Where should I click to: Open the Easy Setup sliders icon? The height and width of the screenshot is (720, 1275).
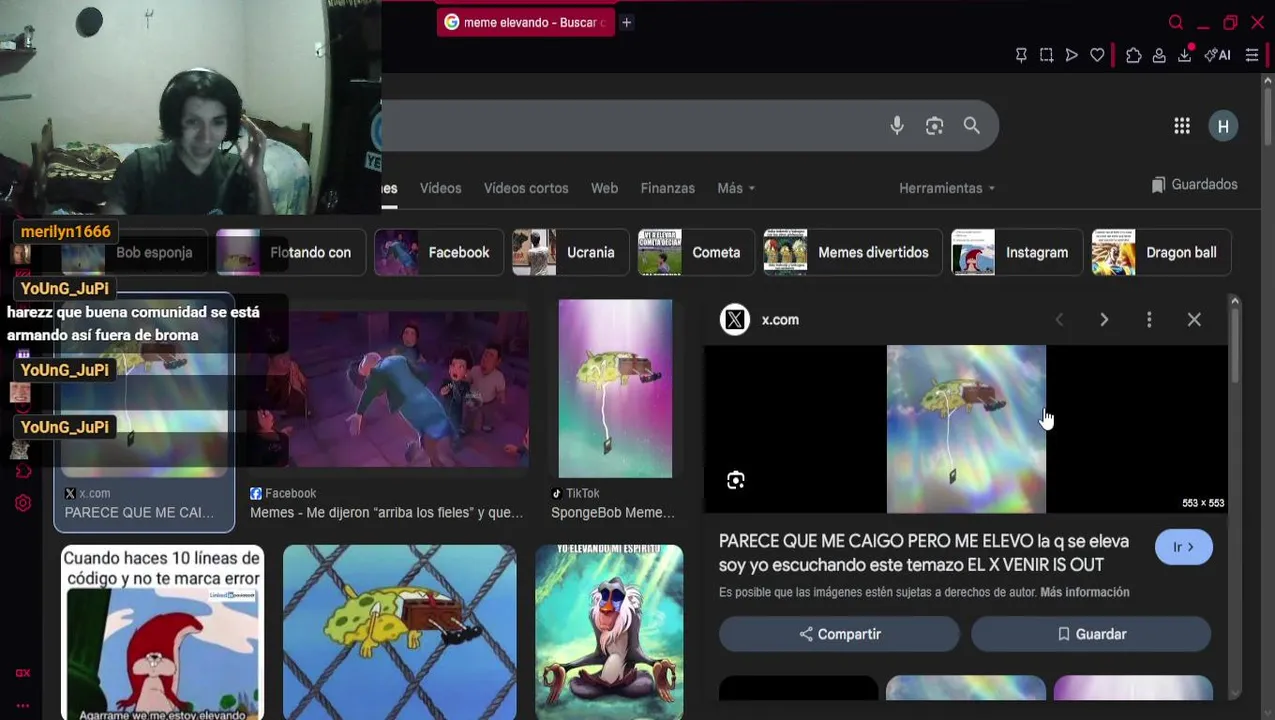click(1252, 55)
